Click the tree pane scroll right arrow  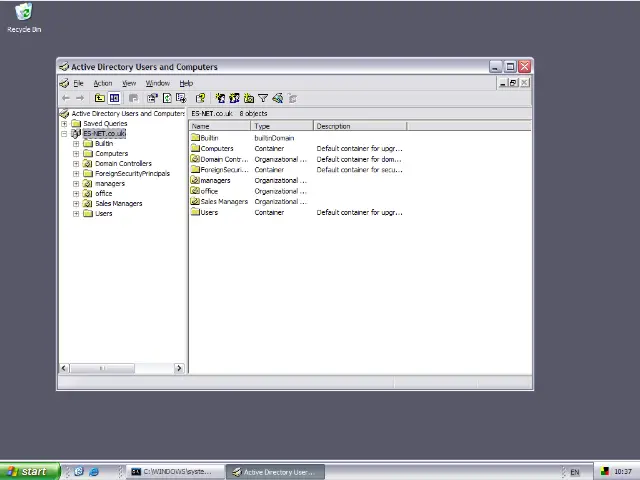(179, 368)
